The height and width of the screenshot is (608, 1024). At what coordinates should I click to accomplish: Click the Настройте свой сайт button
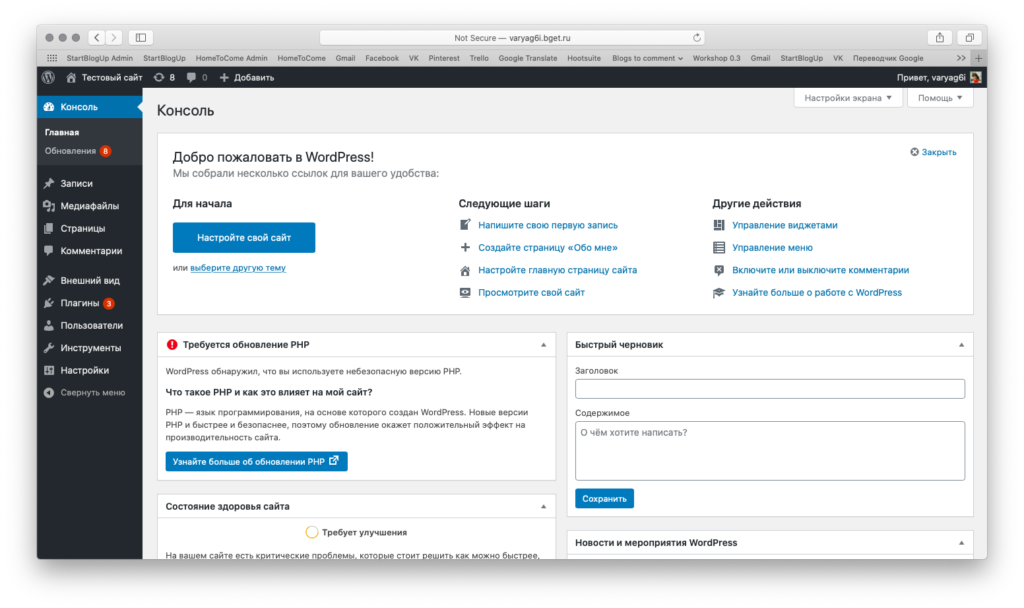[244, 238]
